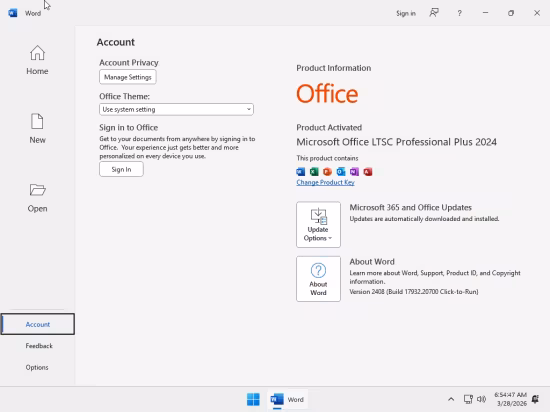
Task: Click the PowerPoint product icon
Action: coord(327,171)
